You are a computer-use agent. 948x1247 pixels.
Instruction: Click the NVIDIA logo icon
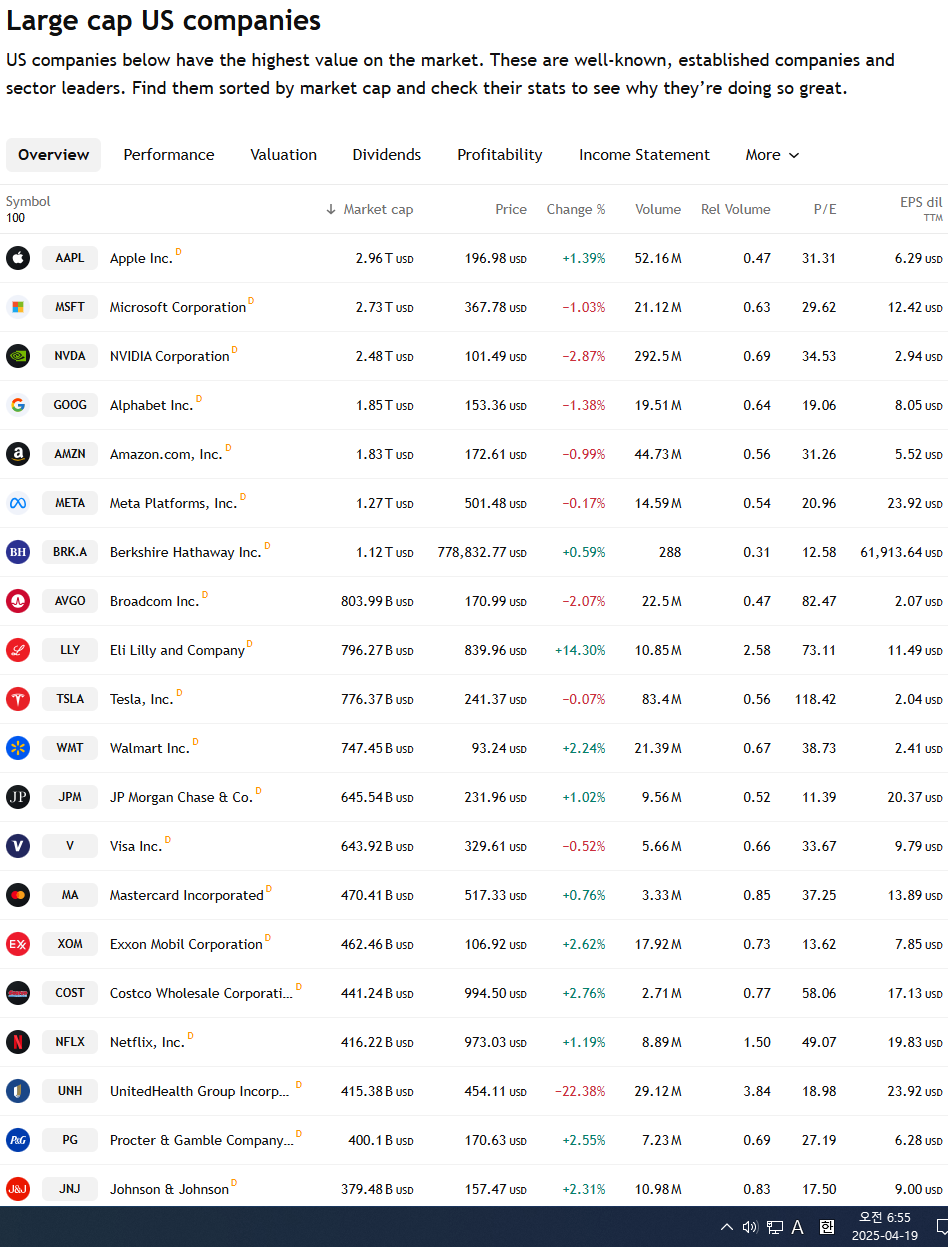(18, 356)
